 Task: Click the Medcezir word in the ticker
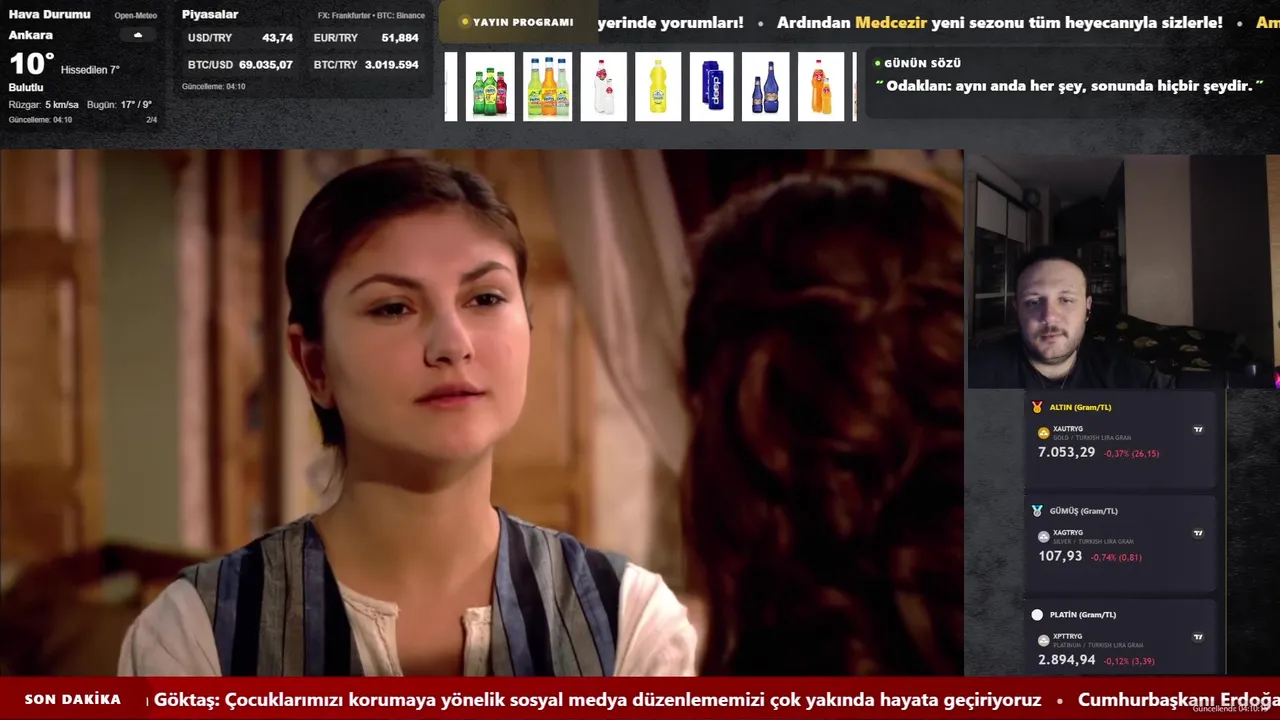891,22
